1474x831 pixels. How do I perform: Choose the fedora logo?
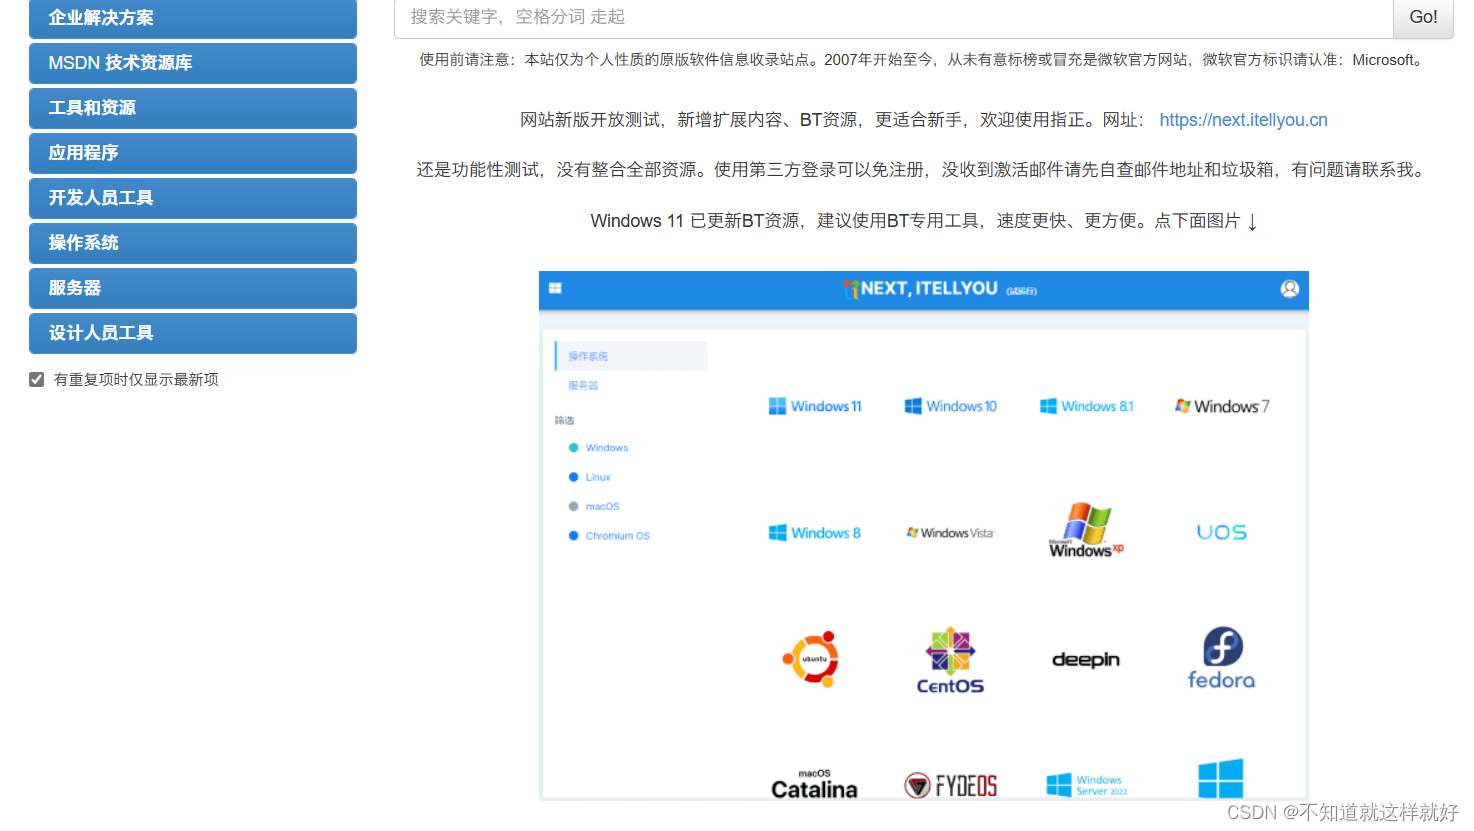1221,658
